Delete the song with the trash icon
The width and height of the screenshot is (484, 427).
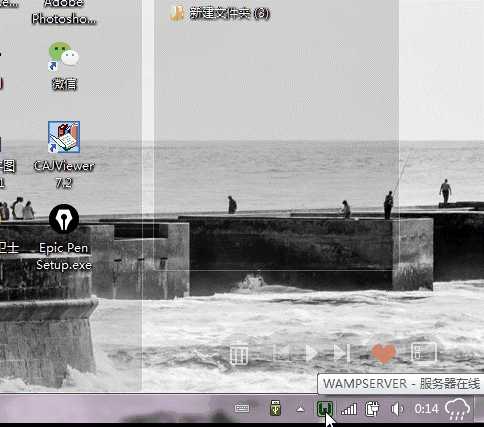point(239,354)
